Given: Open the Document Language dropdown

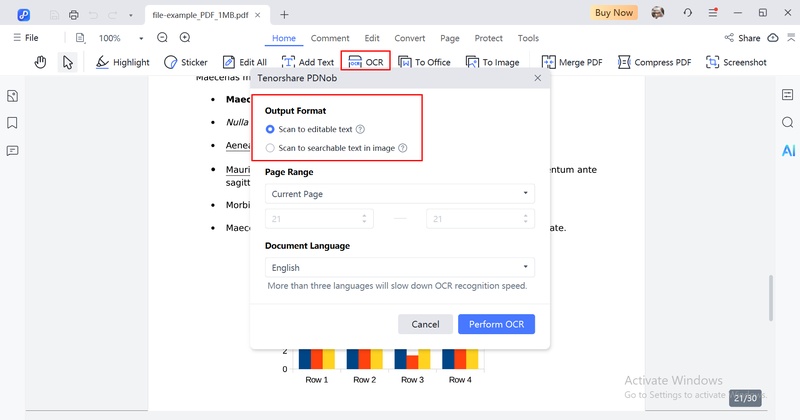Looking at the screenshot, I should [x=399, y=268].
